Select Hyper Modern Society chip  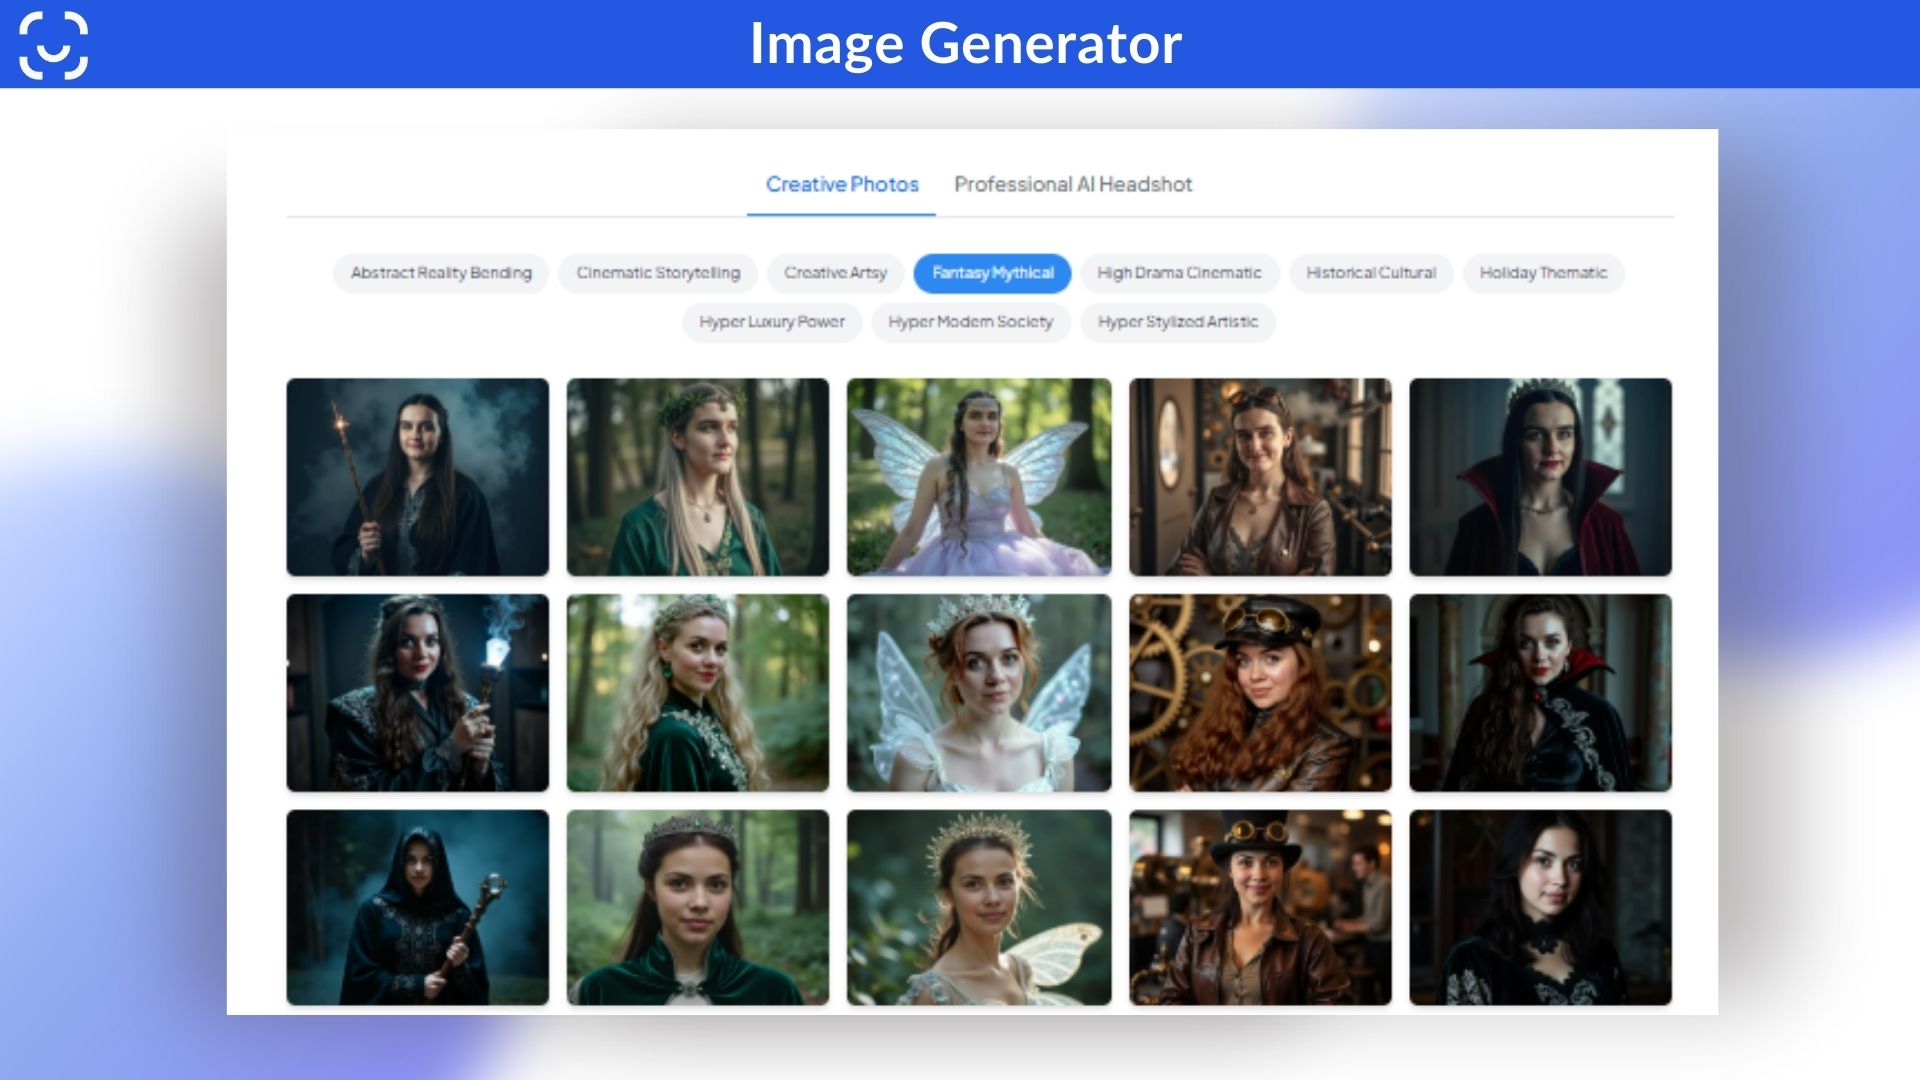[x=970, y=322]
